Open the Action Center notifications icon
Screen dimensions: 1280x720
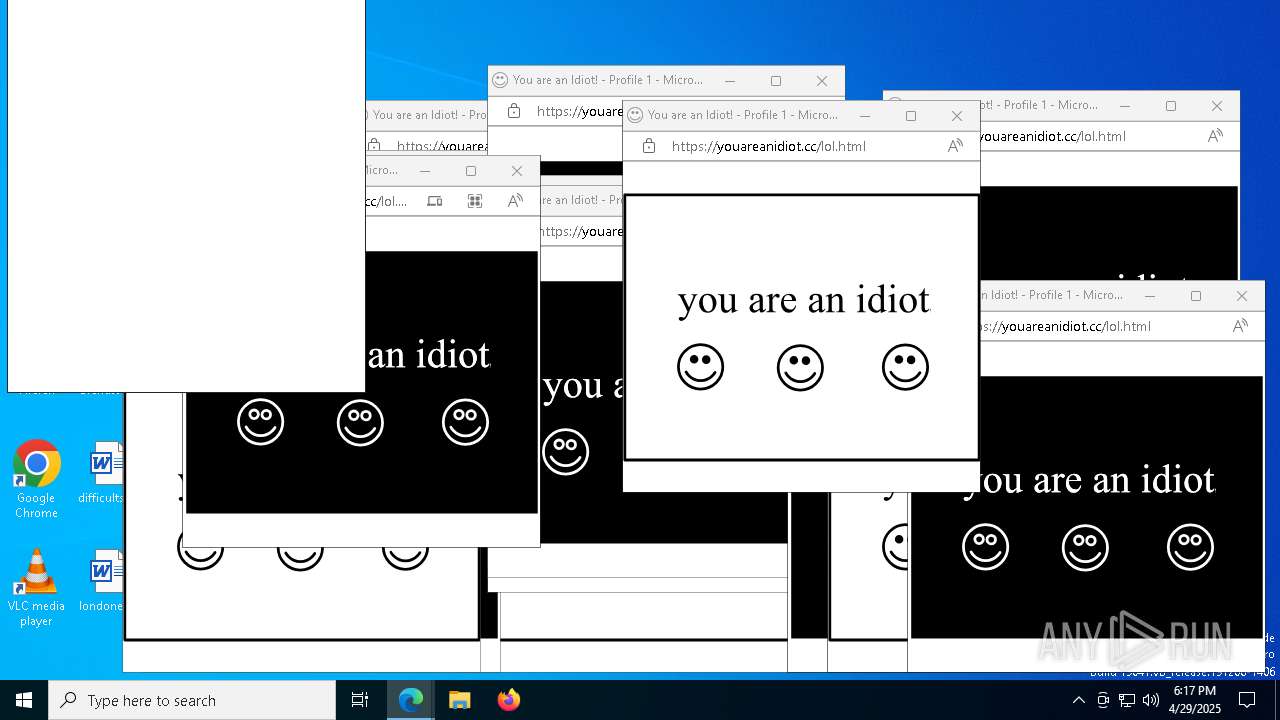pos(1247,700)
